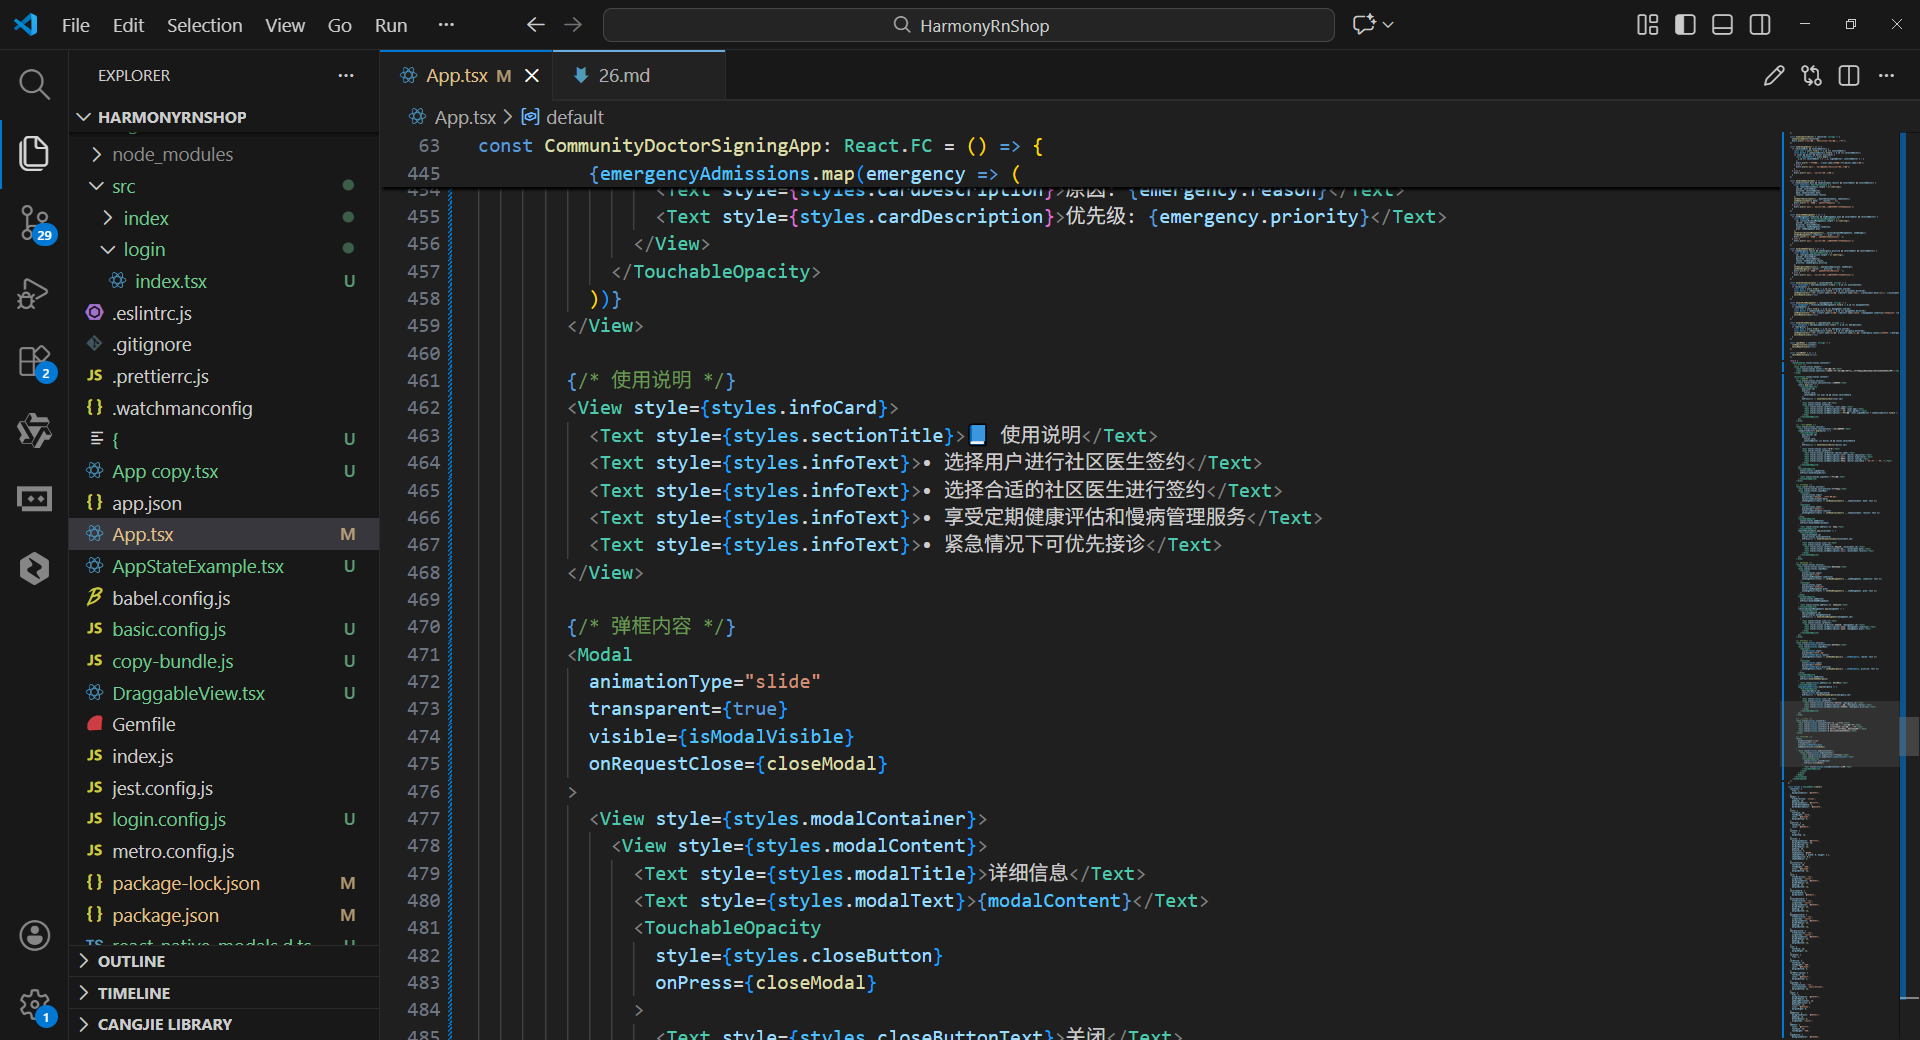Open the Extensions view icon
The image size is (1920, 1040).
(35, 363)
